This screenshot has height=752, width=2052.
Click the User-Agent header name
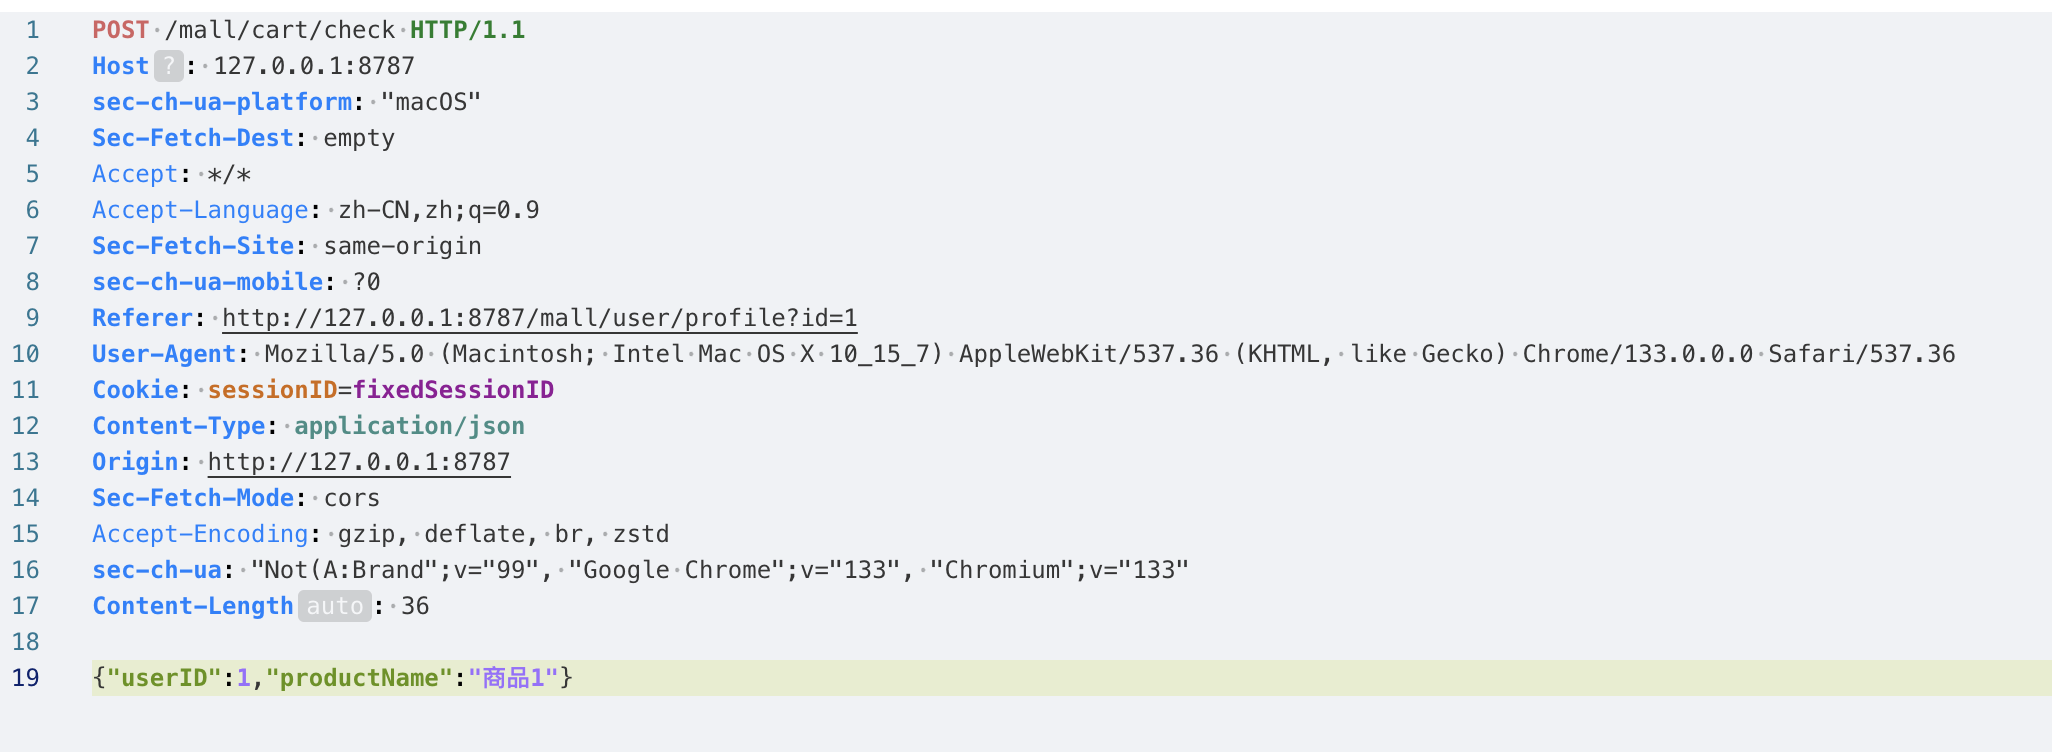tap(164, 354)
